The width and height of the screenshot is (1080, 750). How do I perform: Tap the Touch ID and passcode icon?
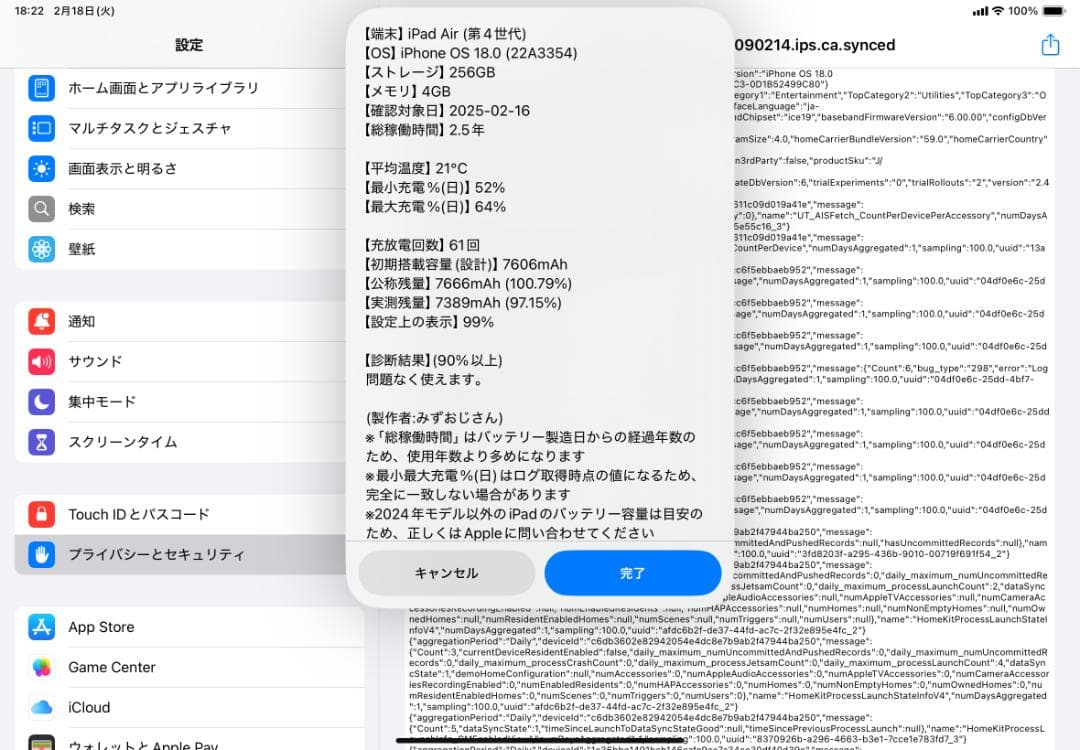(x=42, y=514)
